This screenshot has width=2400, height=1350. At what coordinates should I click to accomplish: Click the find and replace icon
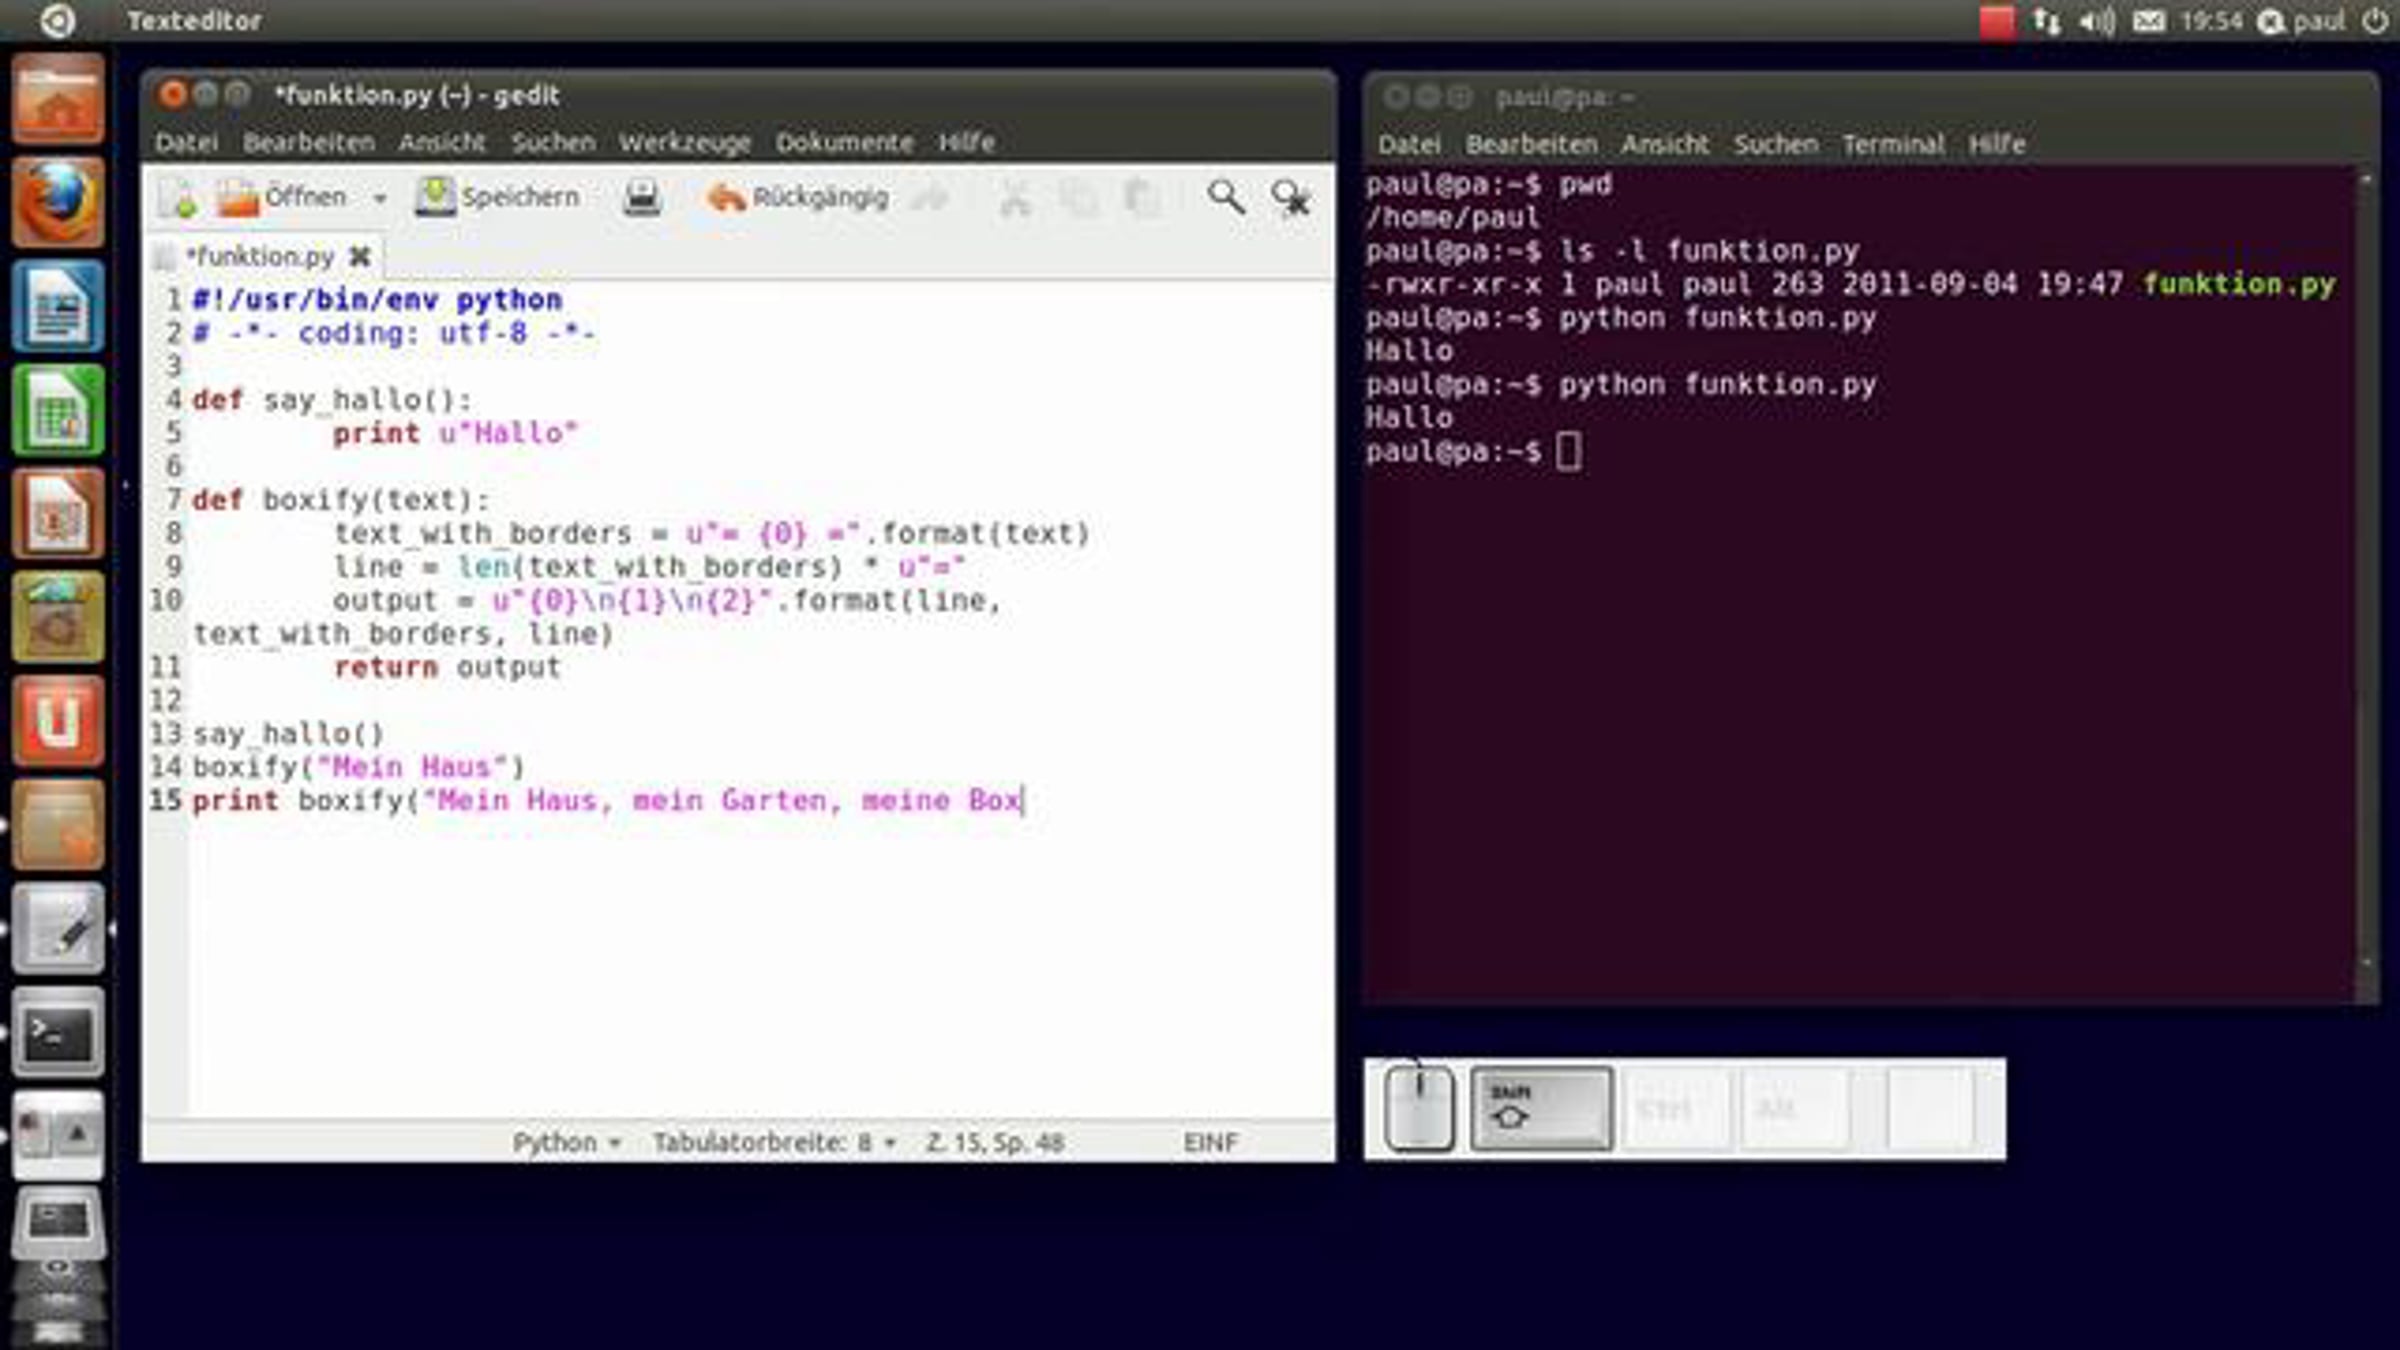pyautogui.click(x=1291, y=197)
